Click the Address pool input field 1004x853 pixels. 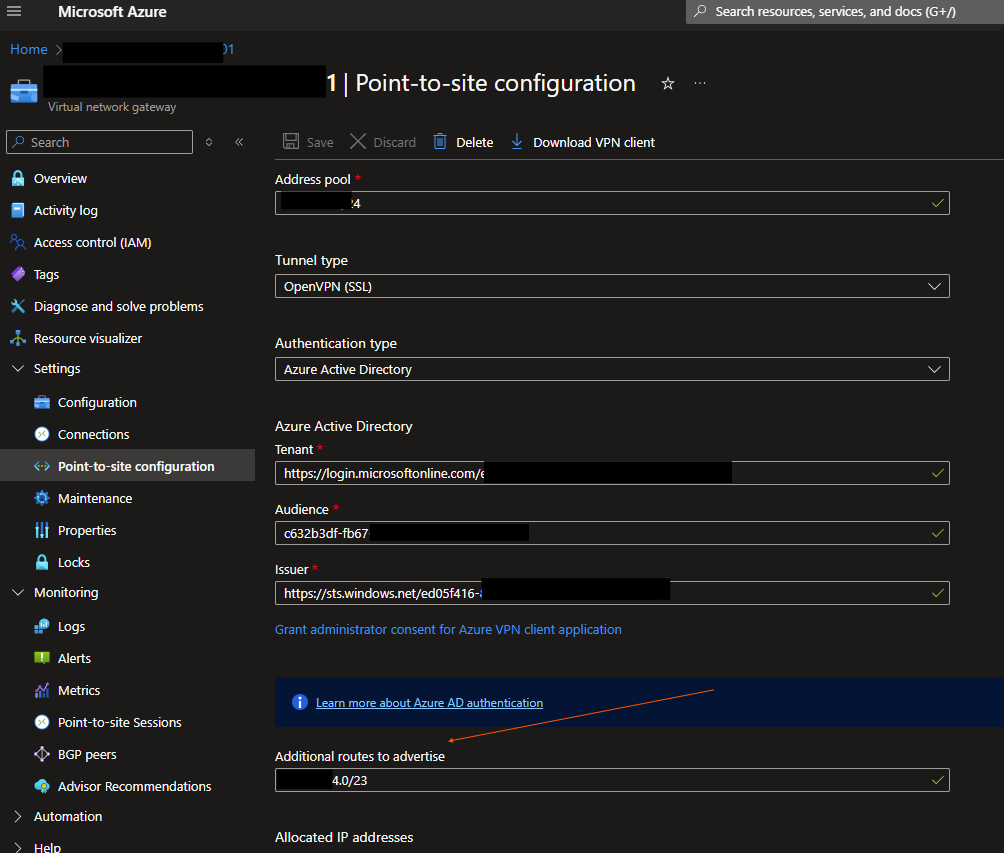pos(612,203)
